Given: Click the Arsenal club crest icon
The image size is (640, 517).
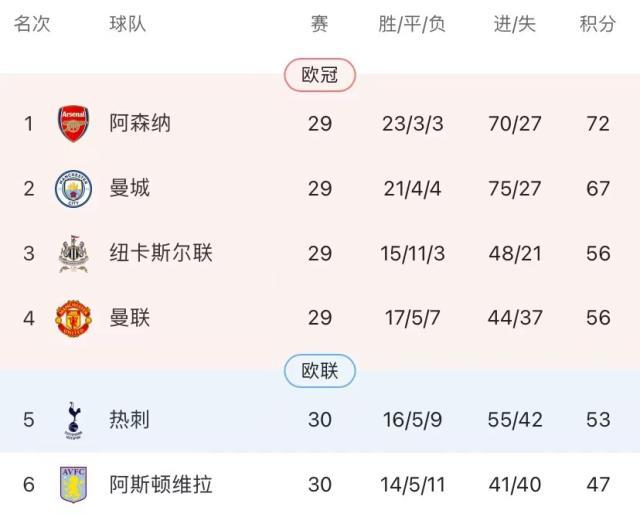Looking at the screenshot, I should point(73,123).
